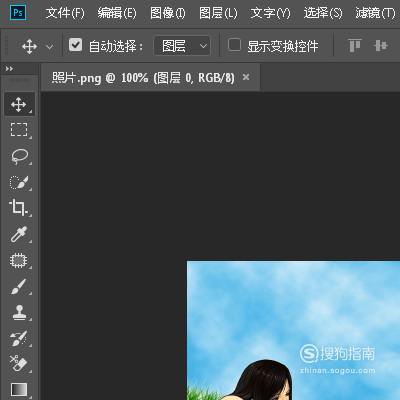
Task: Toggle the 自动选择 checkbox
Action: coord(75,44)
